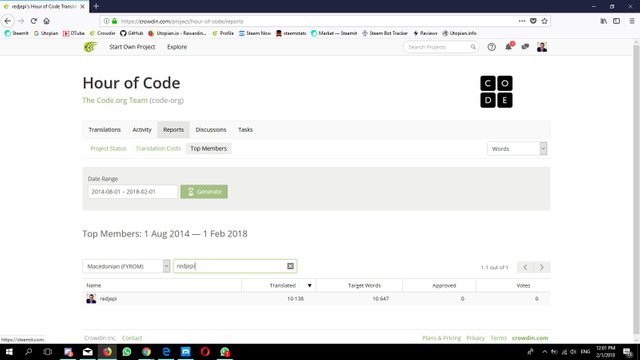Open Start Own Project link
Screen dimensions: 640x360
(132, 47)
